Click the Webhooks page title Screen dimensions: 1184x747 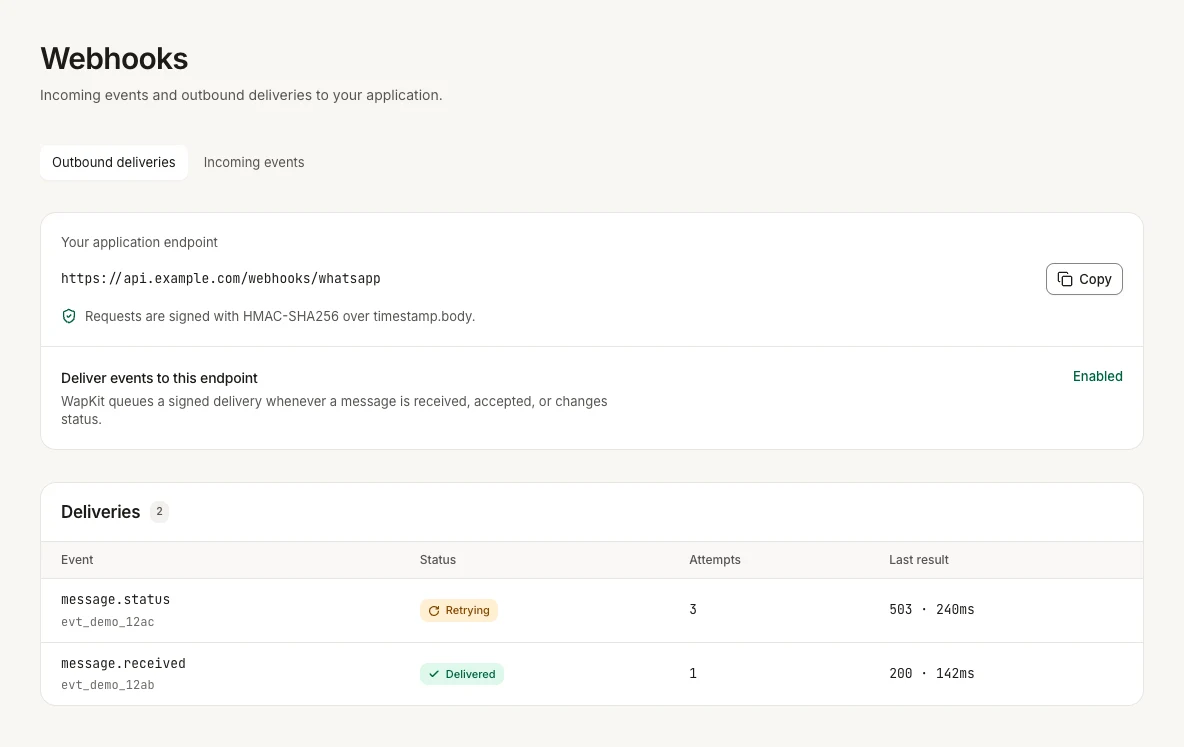click(x=114, y=59)
